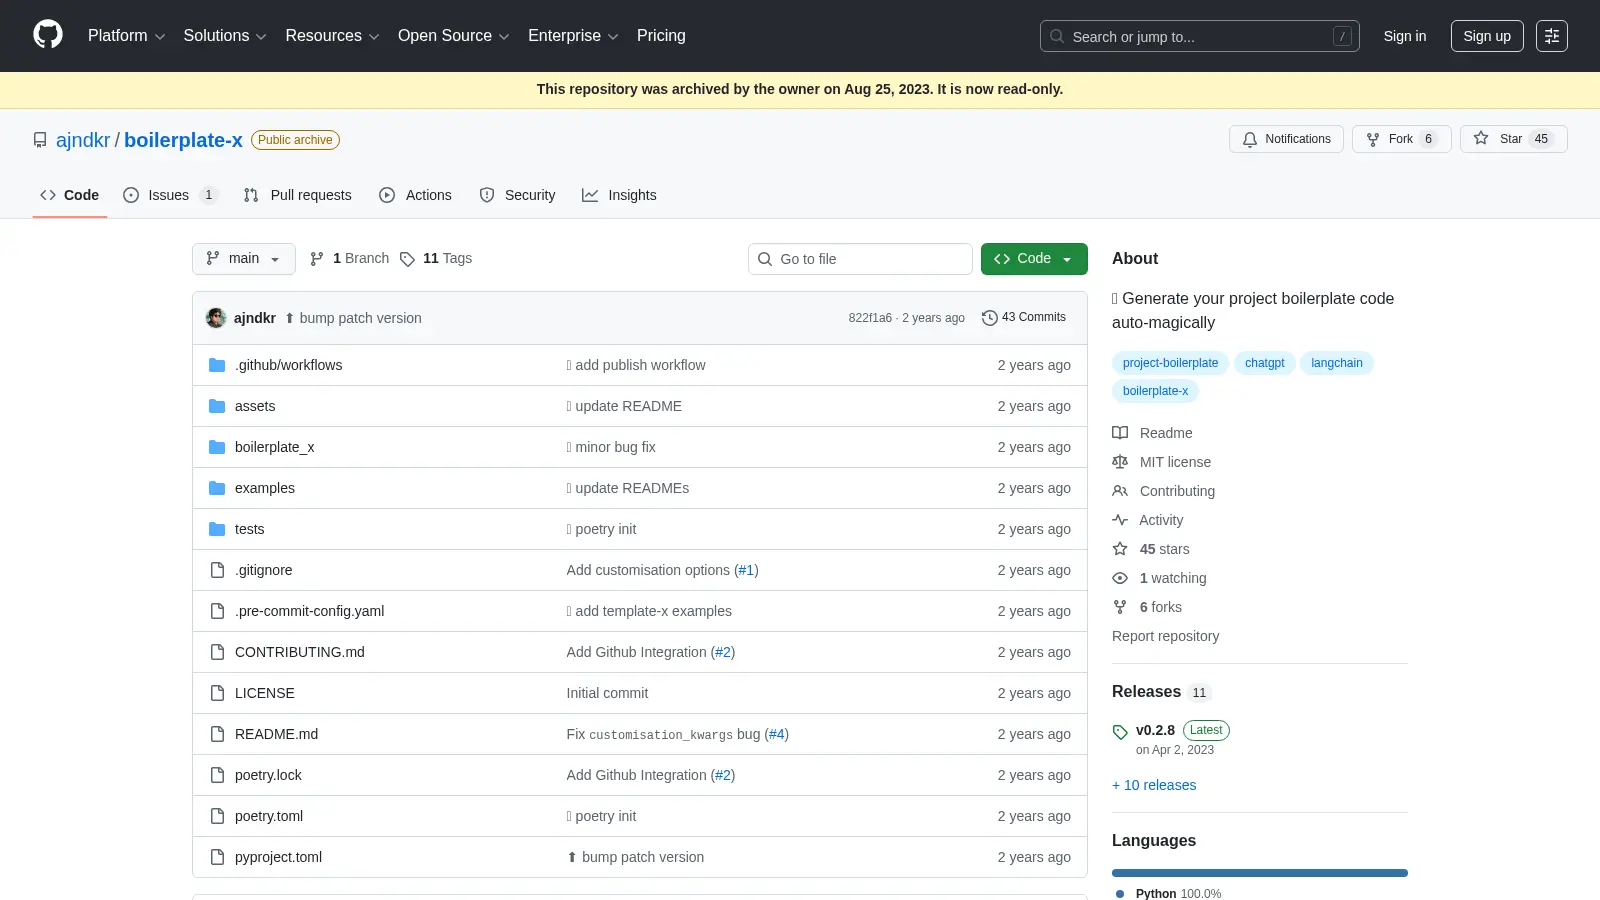Click the eye icon beside 1 watching
Screen dimensions: 1600x900
(x=1120, y=578)
